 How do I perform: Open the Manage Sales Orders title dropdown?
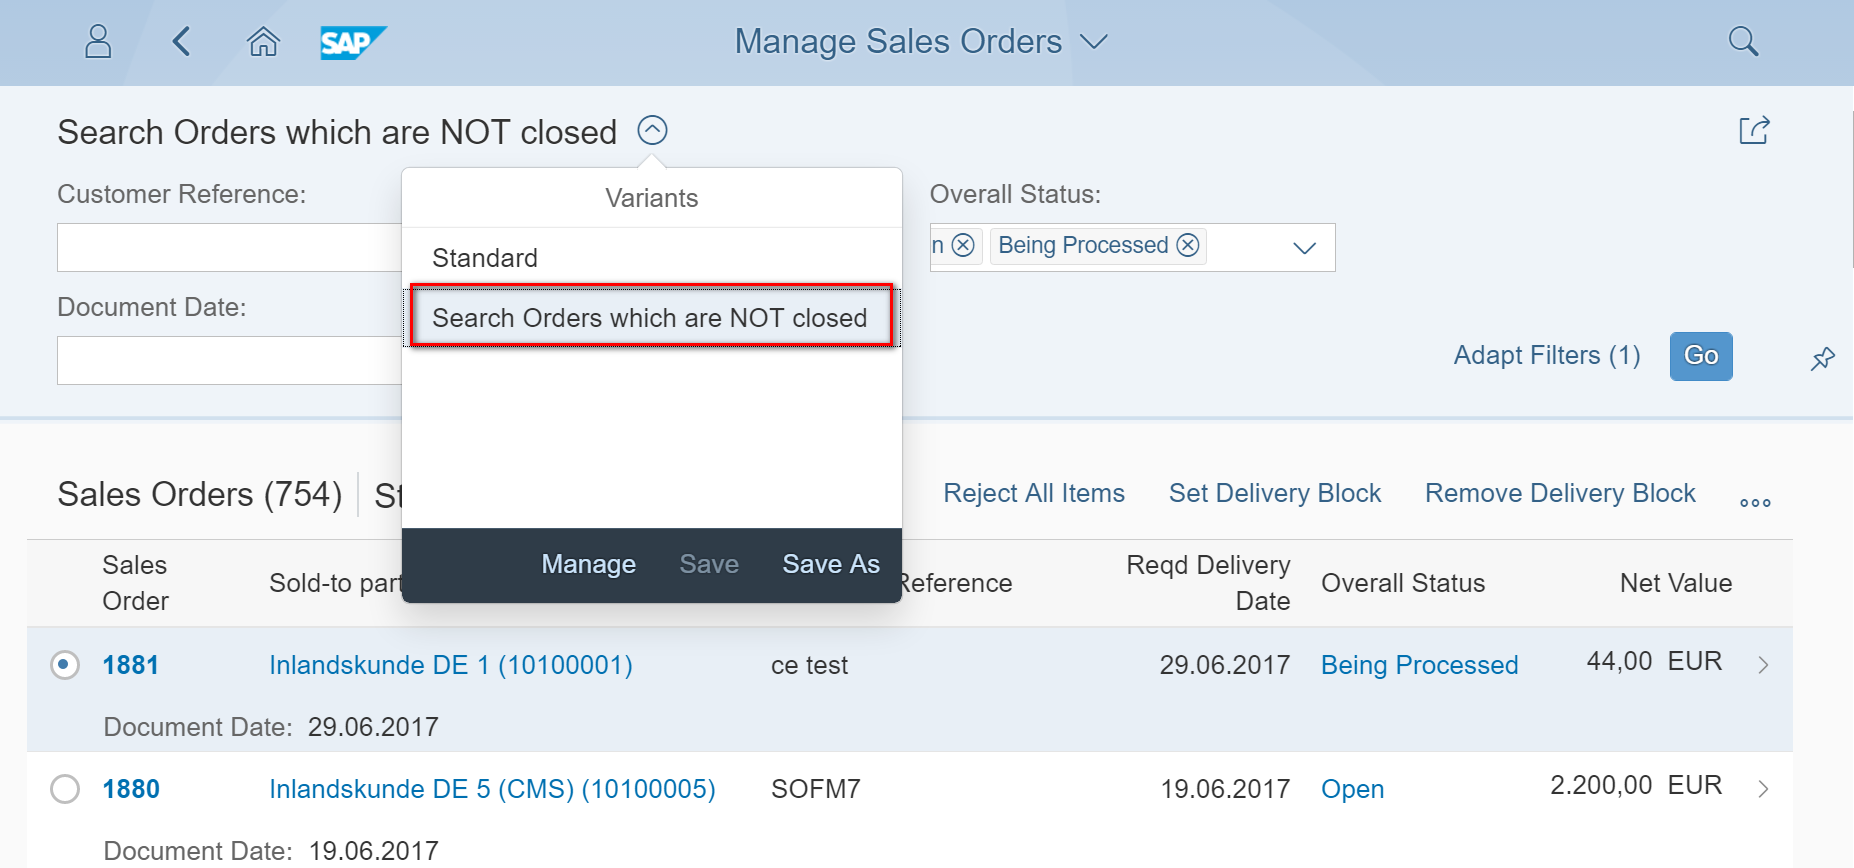coord(1094,42)
